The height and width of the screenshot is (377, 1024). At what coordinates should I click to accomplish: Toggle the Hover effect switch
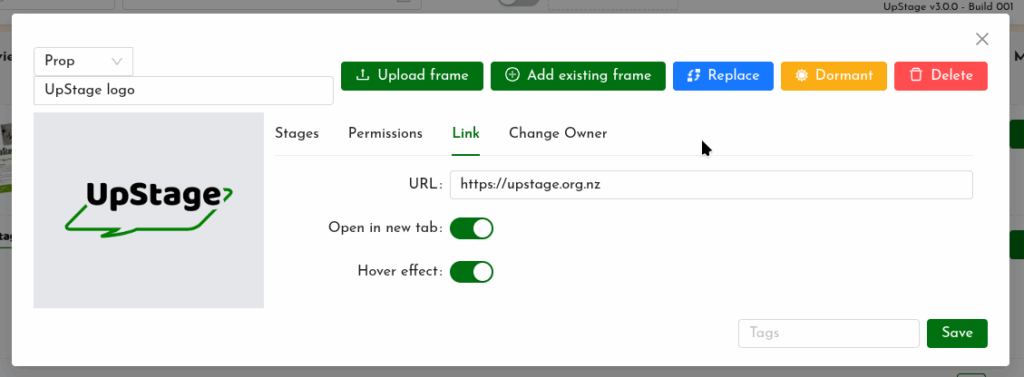[472, 272]
